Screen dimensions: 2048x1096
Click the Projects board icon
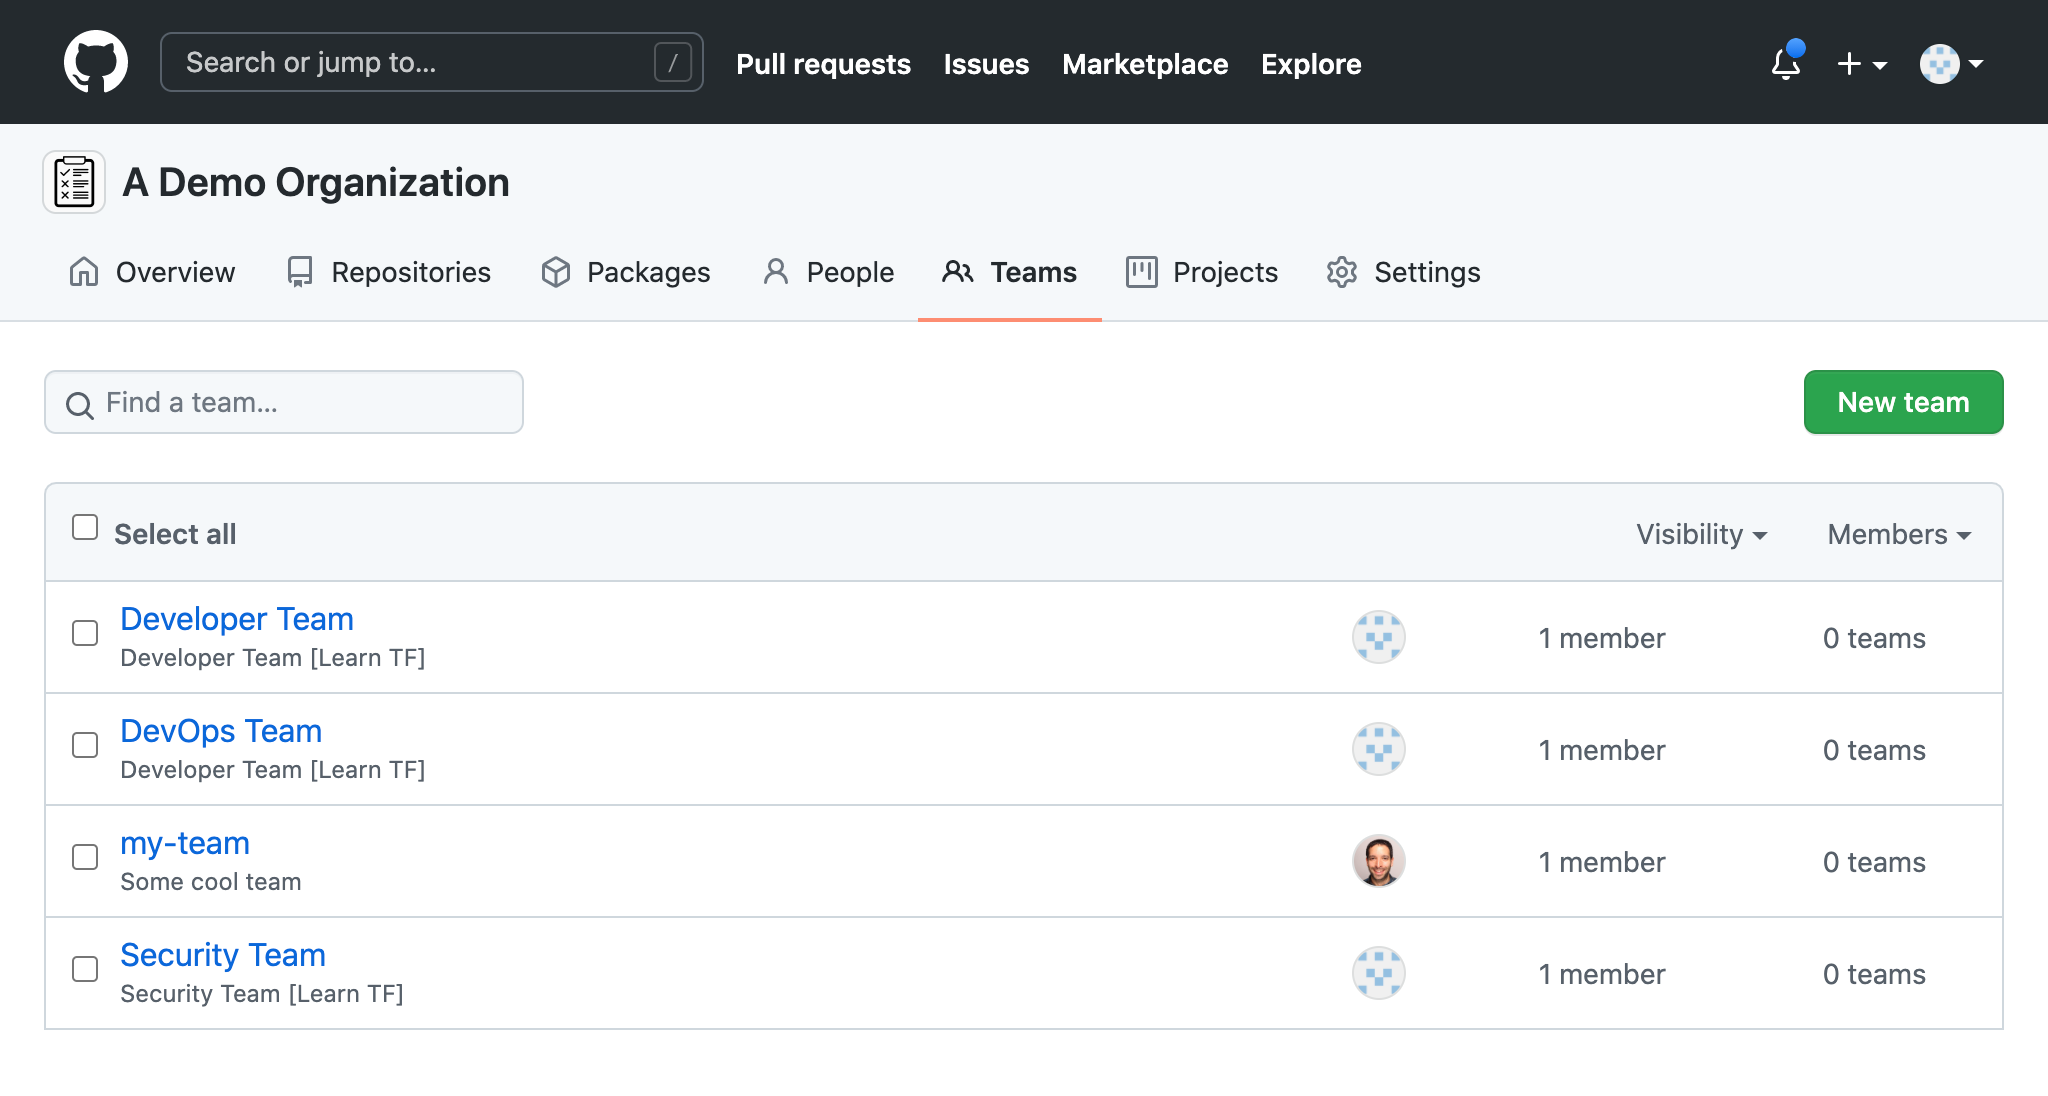click(x=1141, y=271)
